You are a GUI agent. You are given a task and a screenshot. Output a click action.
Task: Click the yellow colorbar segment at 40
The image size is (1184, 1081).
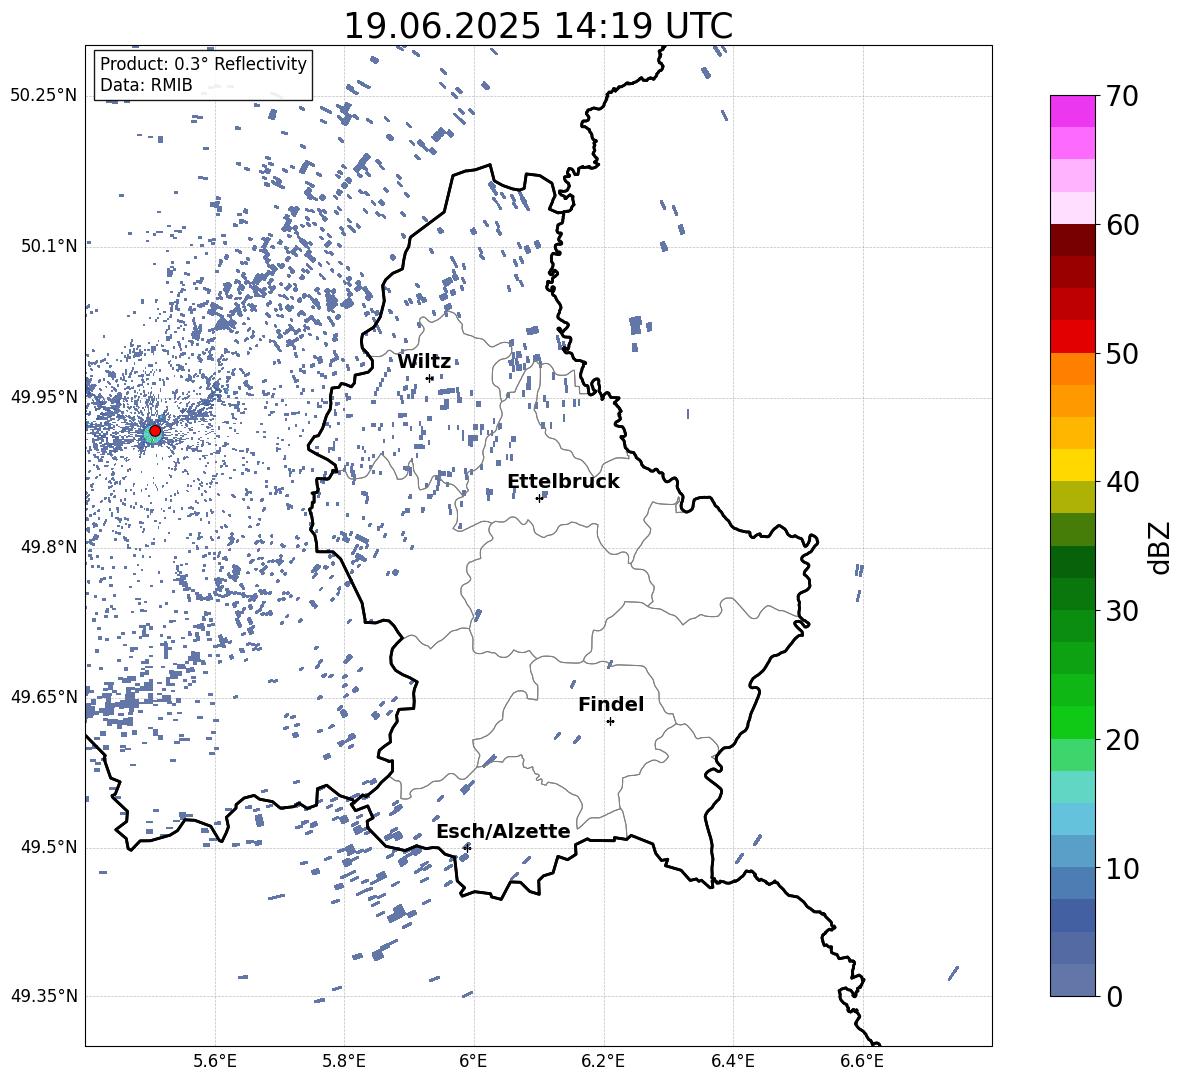[x=1073, y=465]
